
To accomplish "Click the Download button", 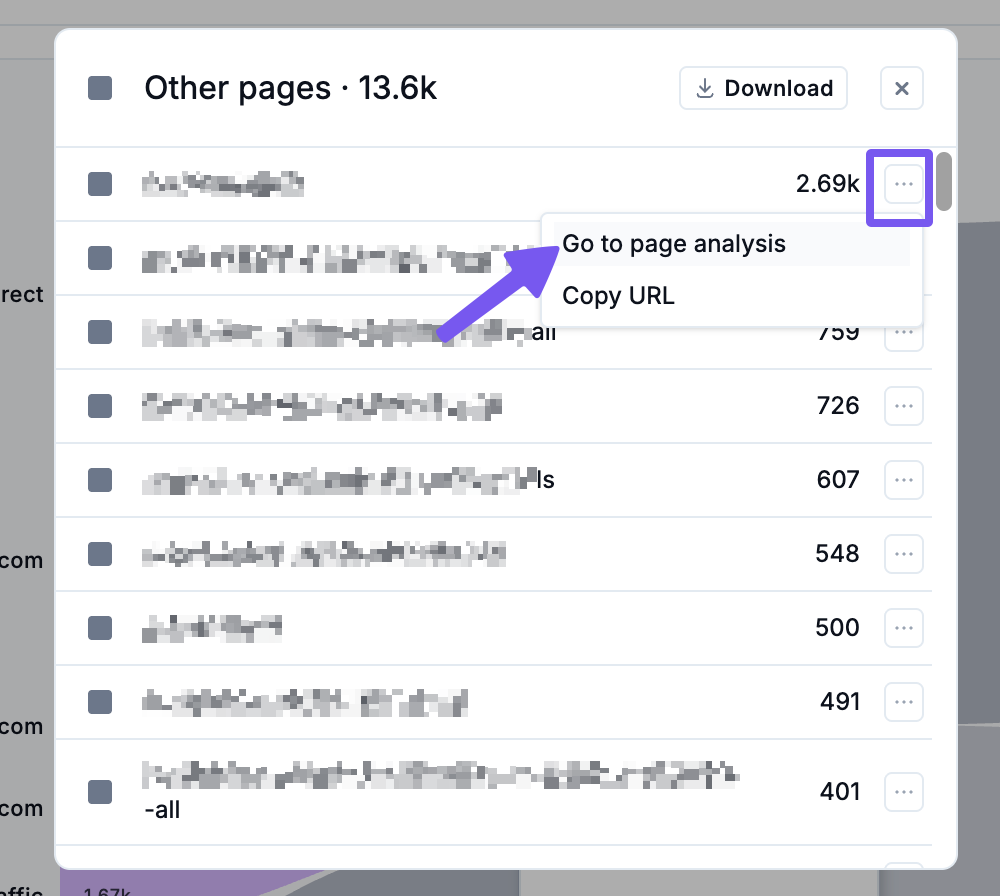I will [763, 88].
